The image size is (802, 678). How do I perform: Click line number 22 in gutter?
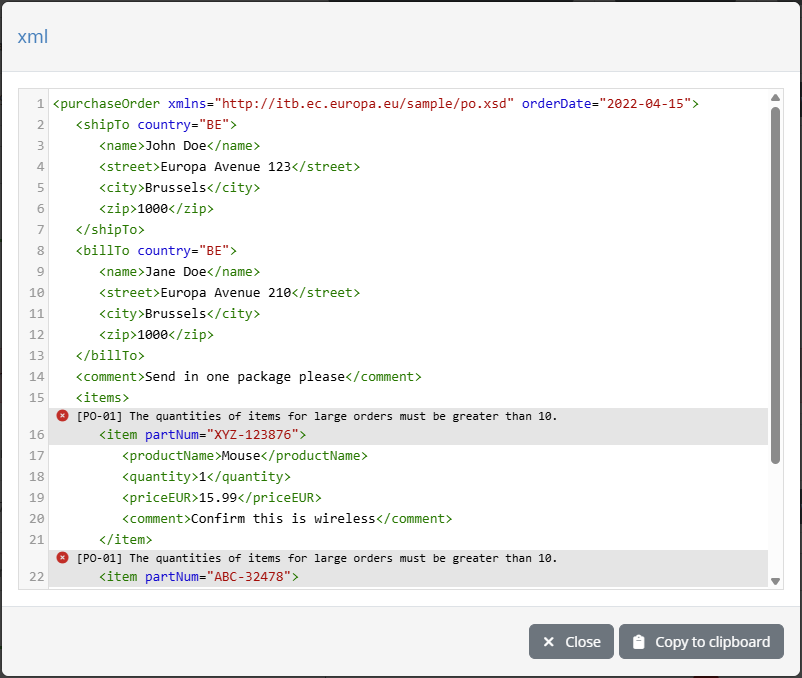click(x=36, y=577)
